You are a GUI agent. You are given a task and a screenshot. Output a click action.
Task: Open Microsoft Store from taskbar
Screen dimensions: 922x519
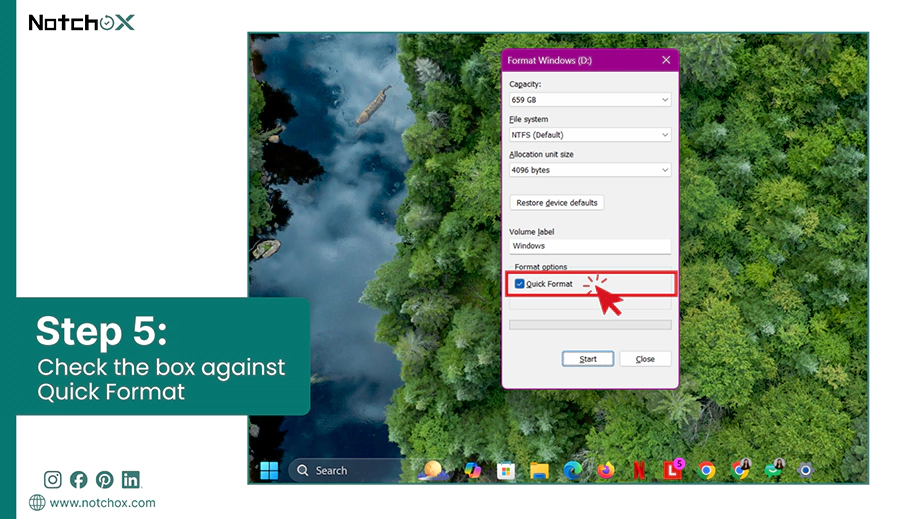[506, 470]
